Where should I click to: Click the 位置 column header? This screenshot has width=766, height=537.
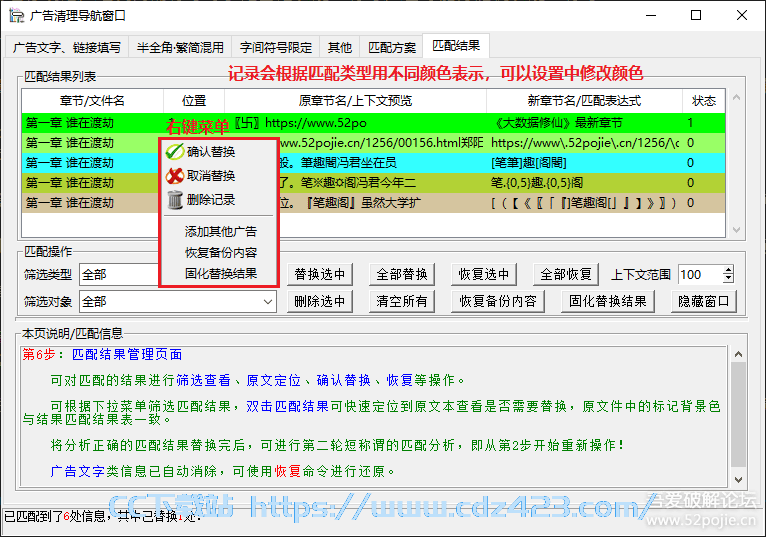pyautogui.click(x=194, y=101)
